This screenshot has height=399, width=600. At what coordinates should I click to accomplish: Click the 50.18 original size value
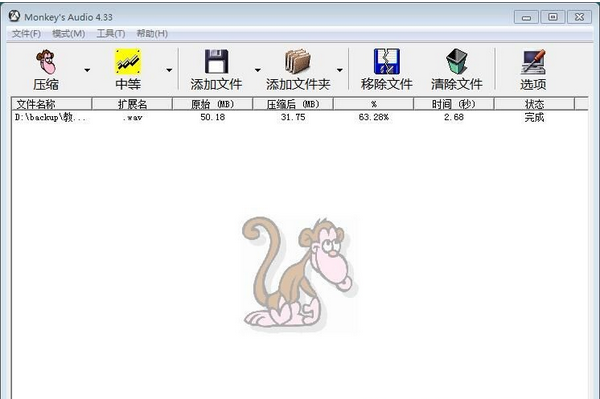click(213, 117)
